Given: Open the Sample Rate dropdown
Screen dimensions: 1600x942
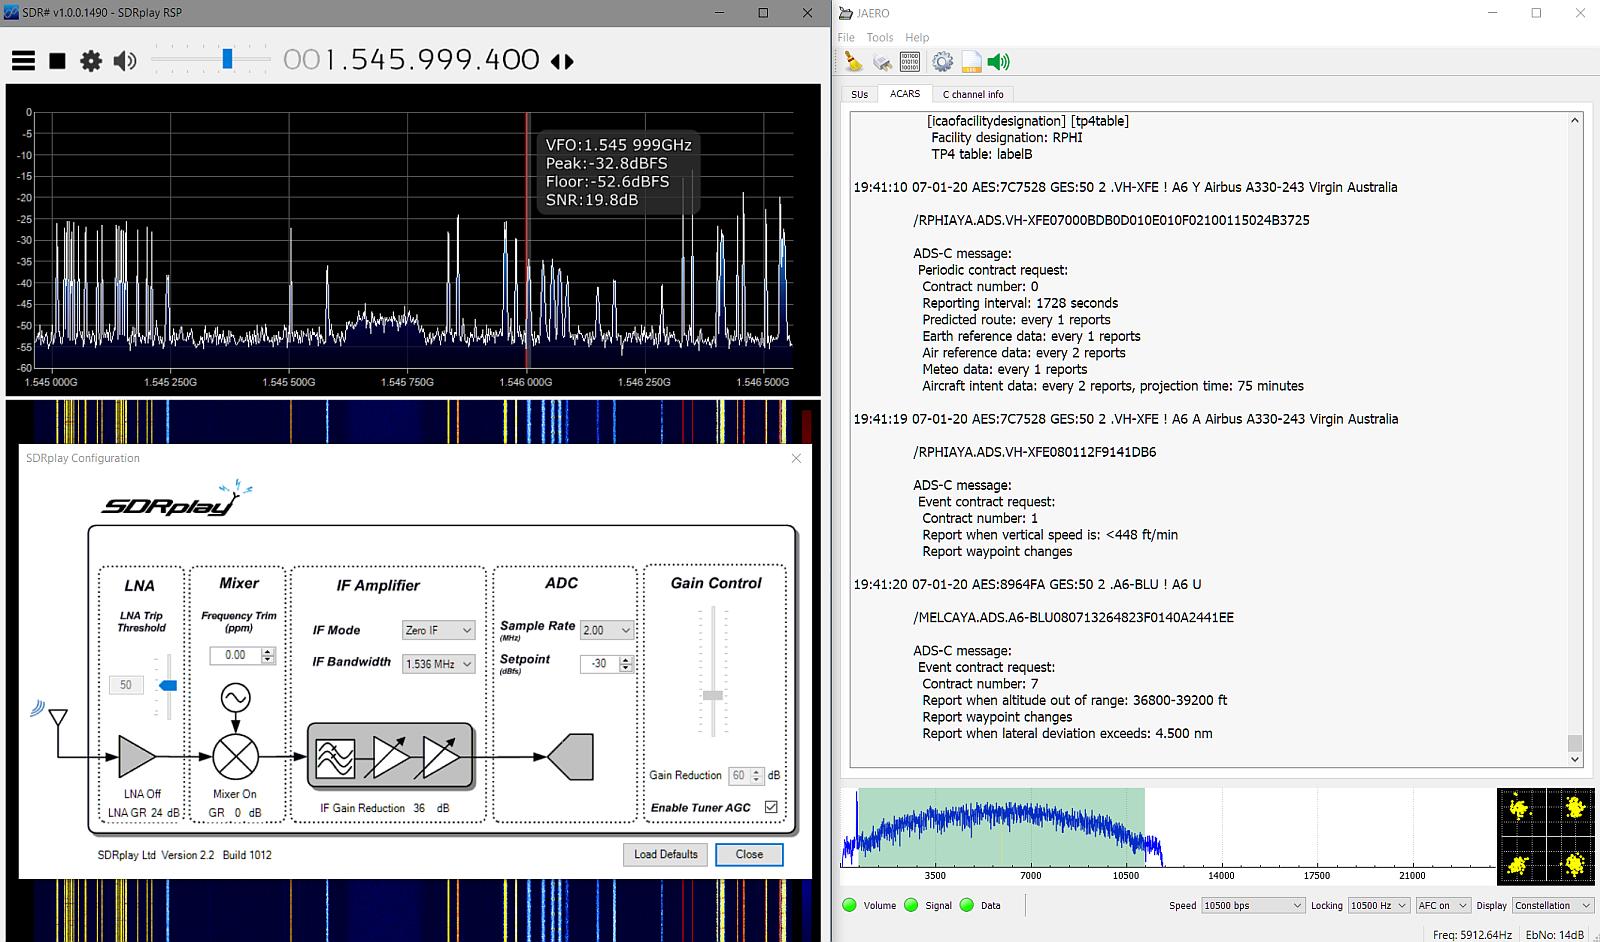Looking at the screenshot, I should click(607, 630).
